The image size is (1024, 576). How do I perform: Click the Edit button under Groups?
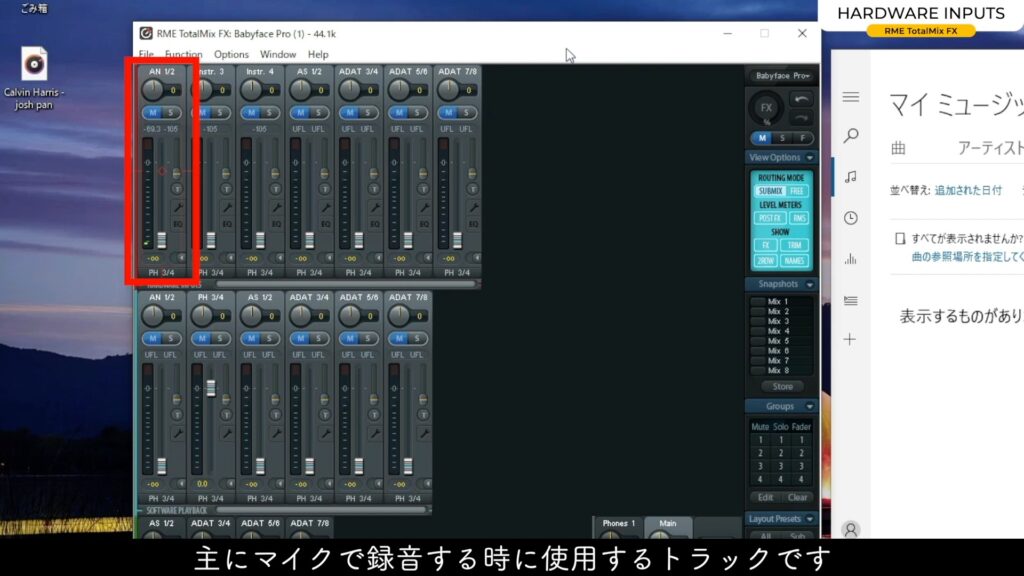(765, 498)
